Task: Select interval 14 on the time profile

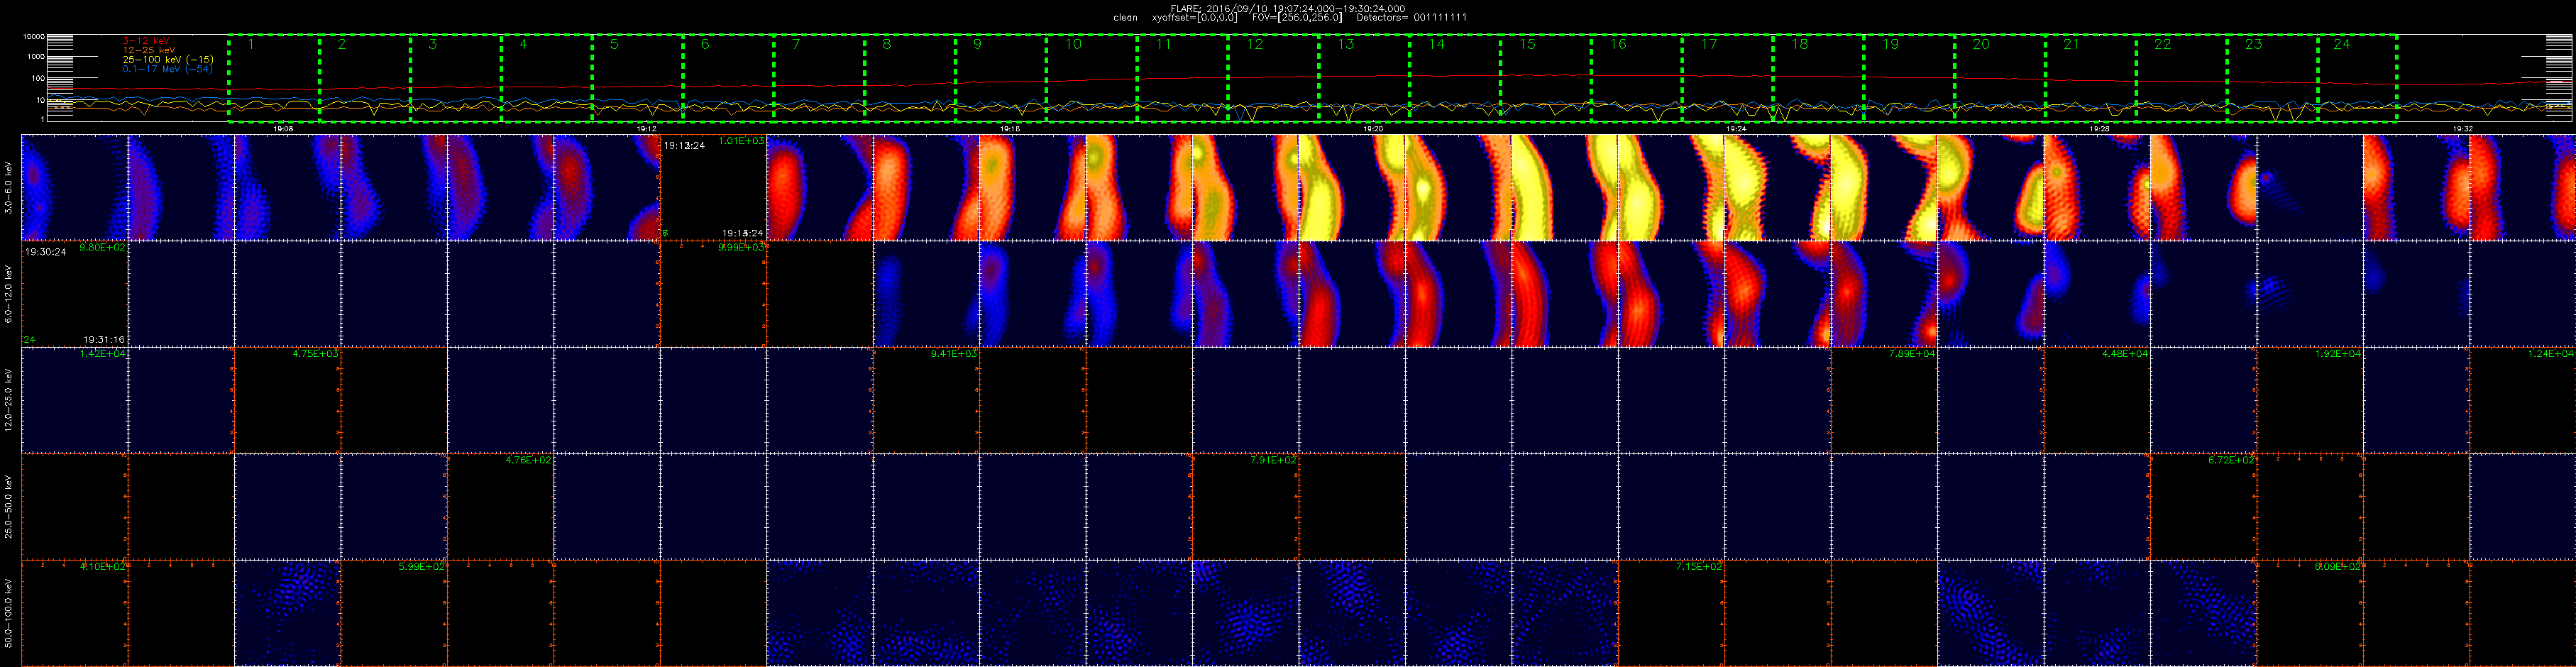Action: click(x=1455, y=78)
